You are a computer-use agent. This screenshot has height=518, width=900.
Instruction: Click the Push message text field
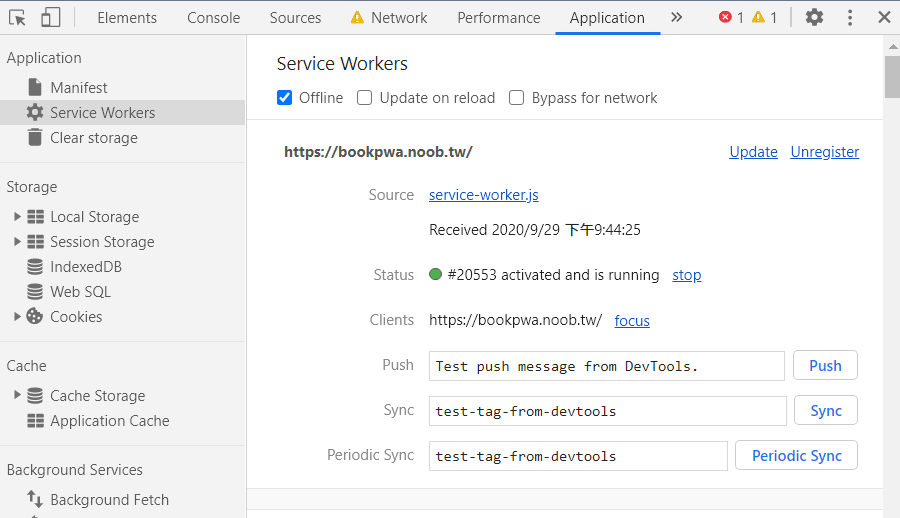[607, 366]
